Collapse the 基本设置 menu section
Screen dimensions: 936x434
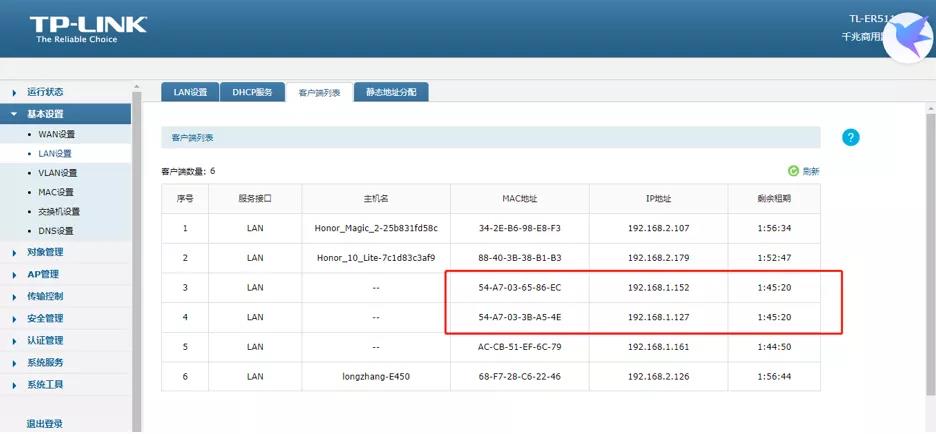[x=45, y=114]
